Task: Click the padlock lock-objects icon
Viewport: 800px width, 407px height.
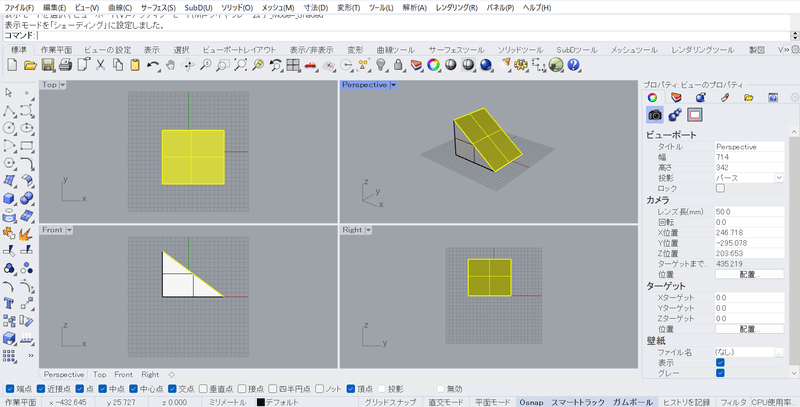Action: tap(398, 65)
